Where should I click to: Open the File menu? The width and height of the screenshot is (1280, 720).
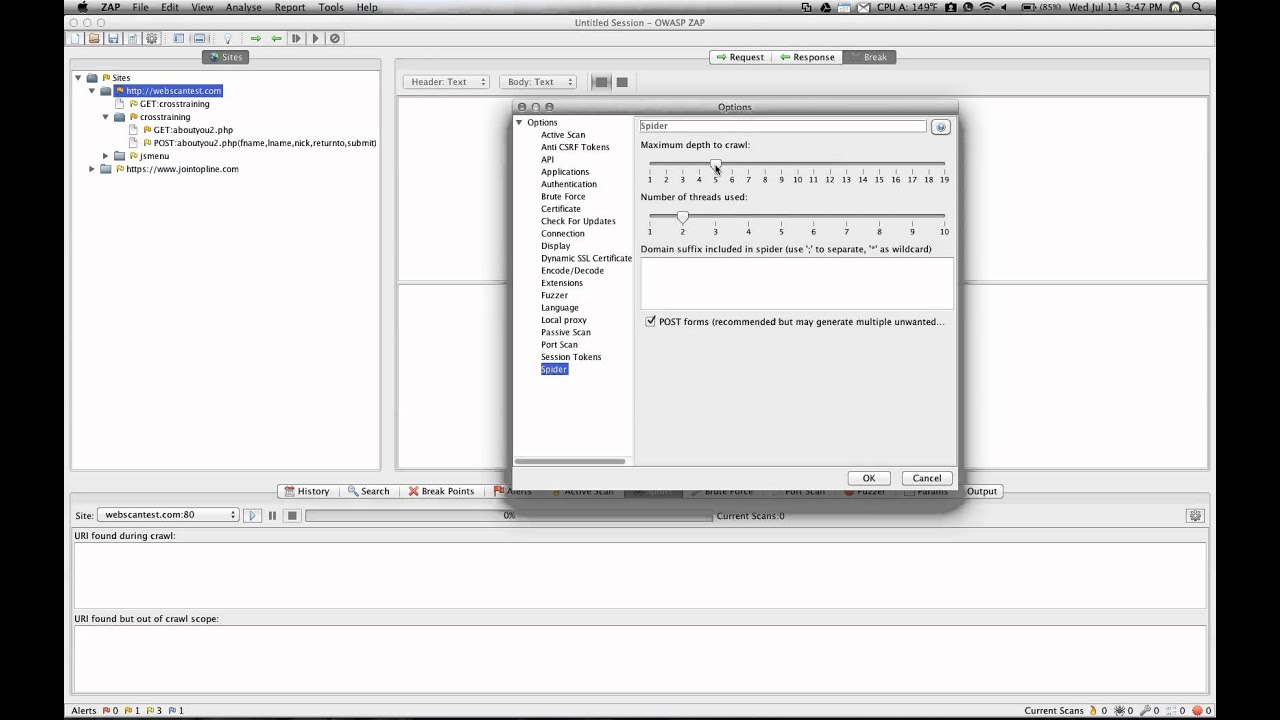click(x=140, y=7)
